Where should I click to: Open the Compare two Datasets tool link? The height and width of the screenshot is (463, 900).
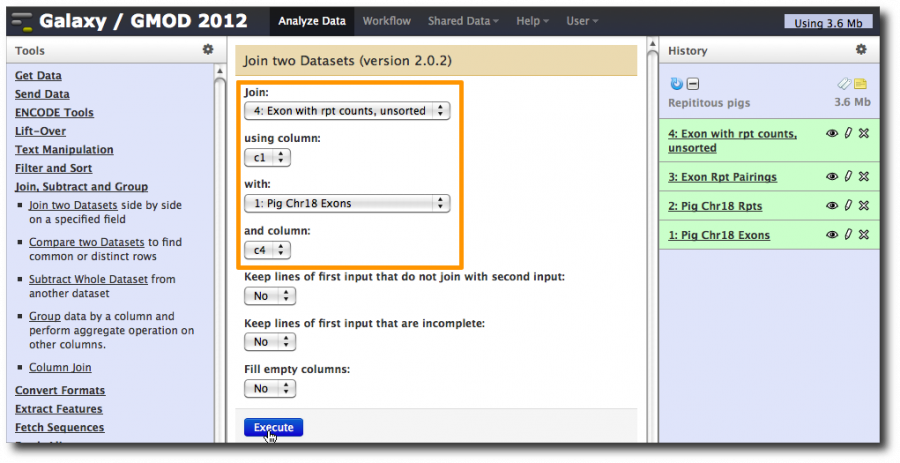87,242
